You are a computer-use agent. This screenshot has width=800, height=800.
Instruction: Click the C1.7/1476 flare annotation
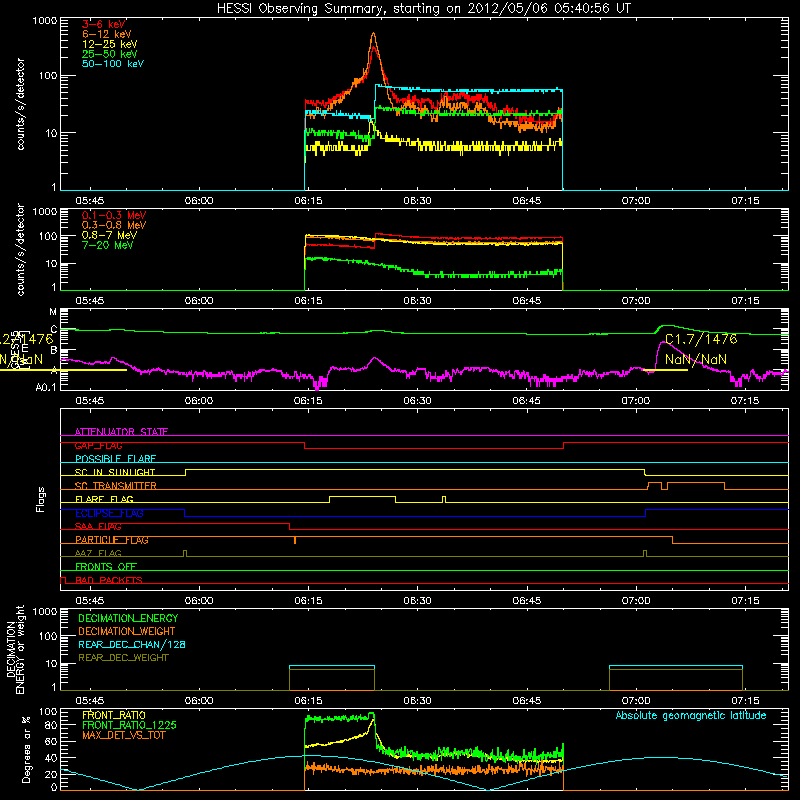[x=701, y=339]
